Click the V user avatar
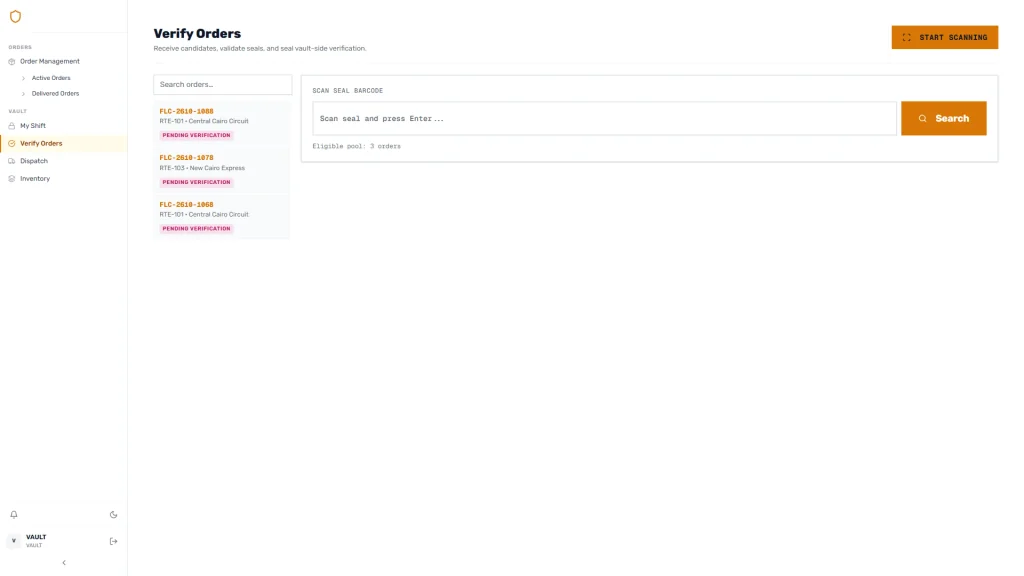 click(x=14, y=541)
